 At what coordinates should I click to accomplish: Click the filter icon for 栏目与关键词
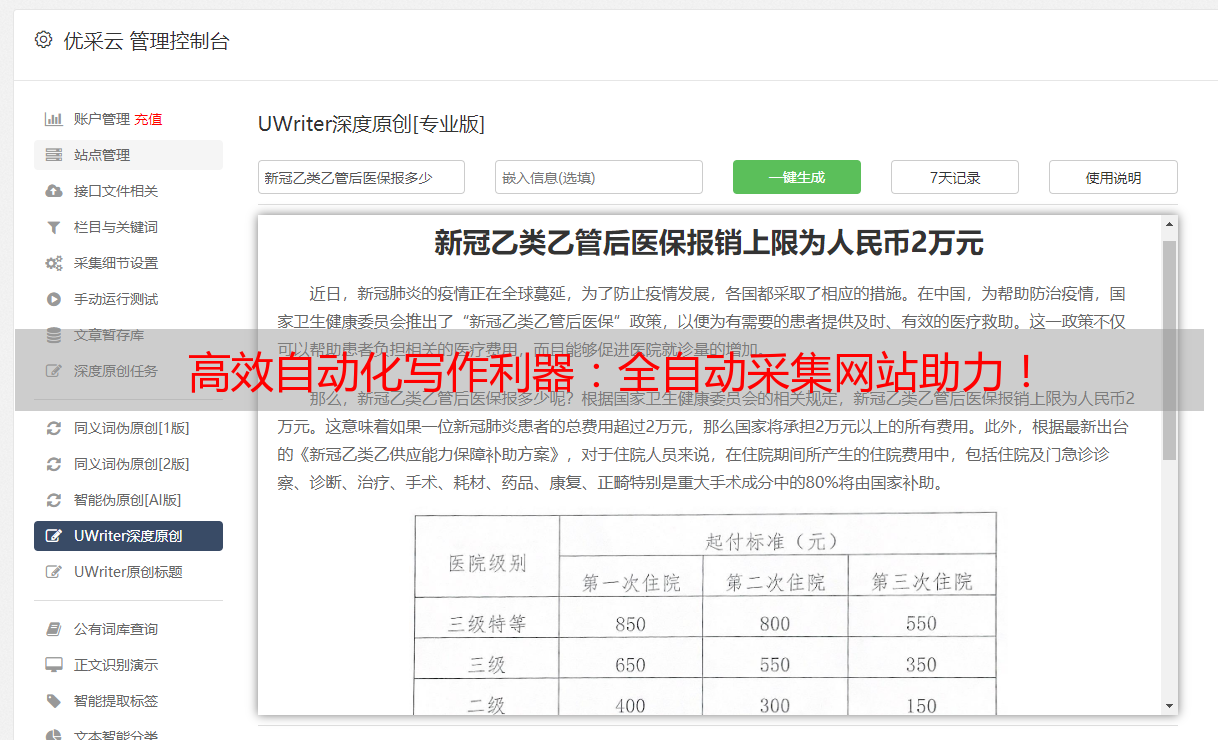click(54, 227)
